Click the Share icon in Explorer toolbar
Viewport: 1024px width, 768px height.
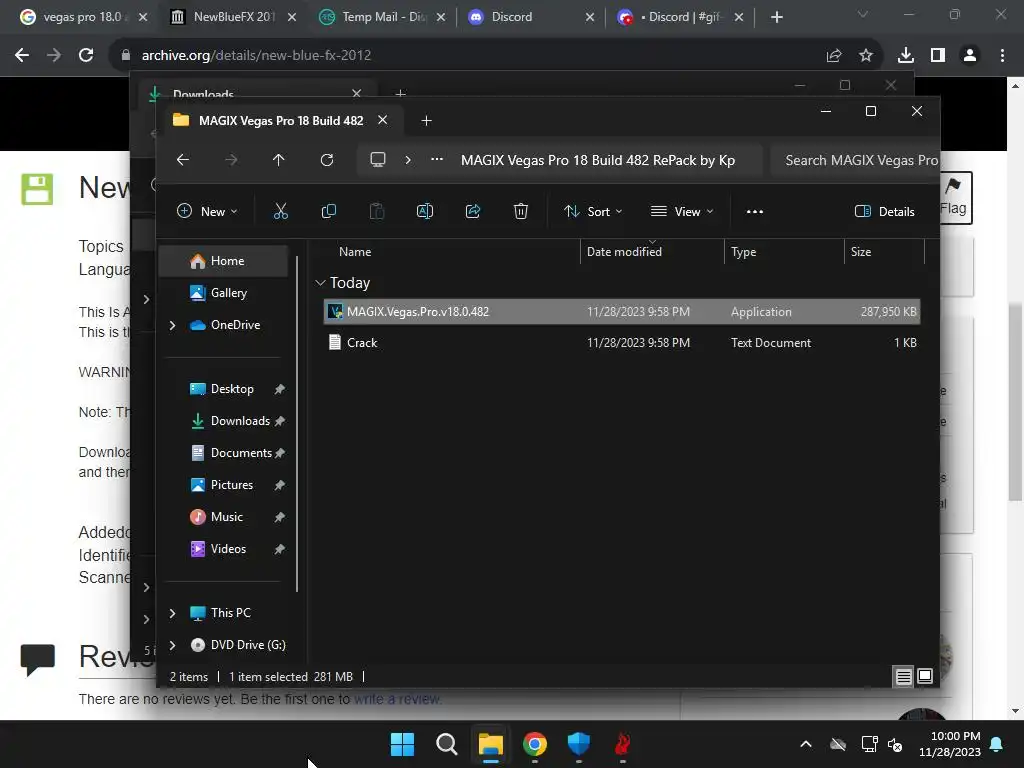[473, 211]
